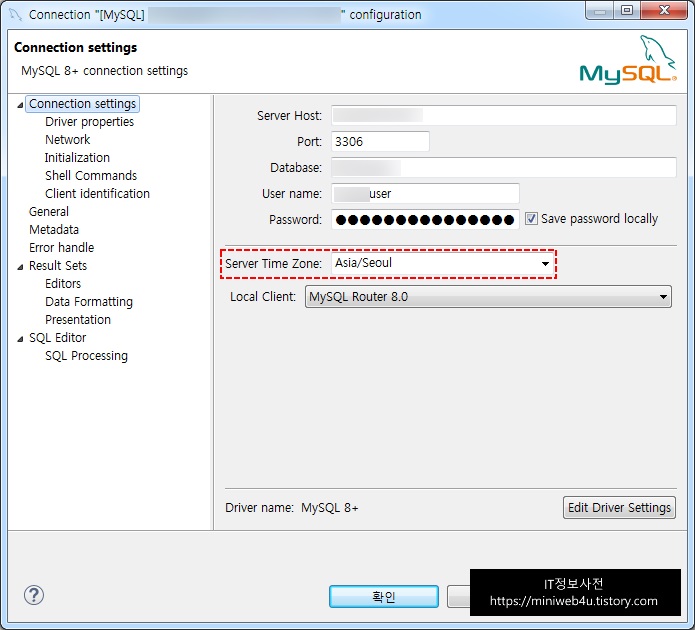The height and width of the screenshot is (630, 695).
Task: Minimize the configuration dialog window
Action: tap(600, 11)
